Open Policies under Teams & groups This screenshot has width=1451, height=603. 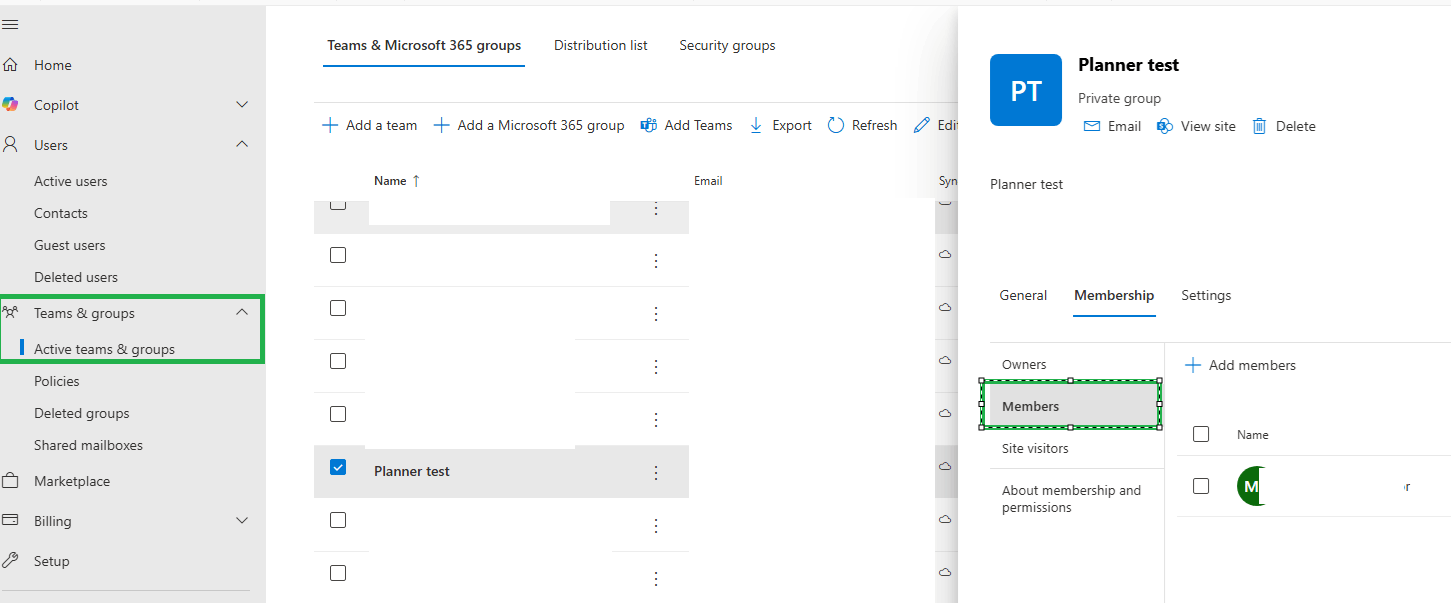56,381
